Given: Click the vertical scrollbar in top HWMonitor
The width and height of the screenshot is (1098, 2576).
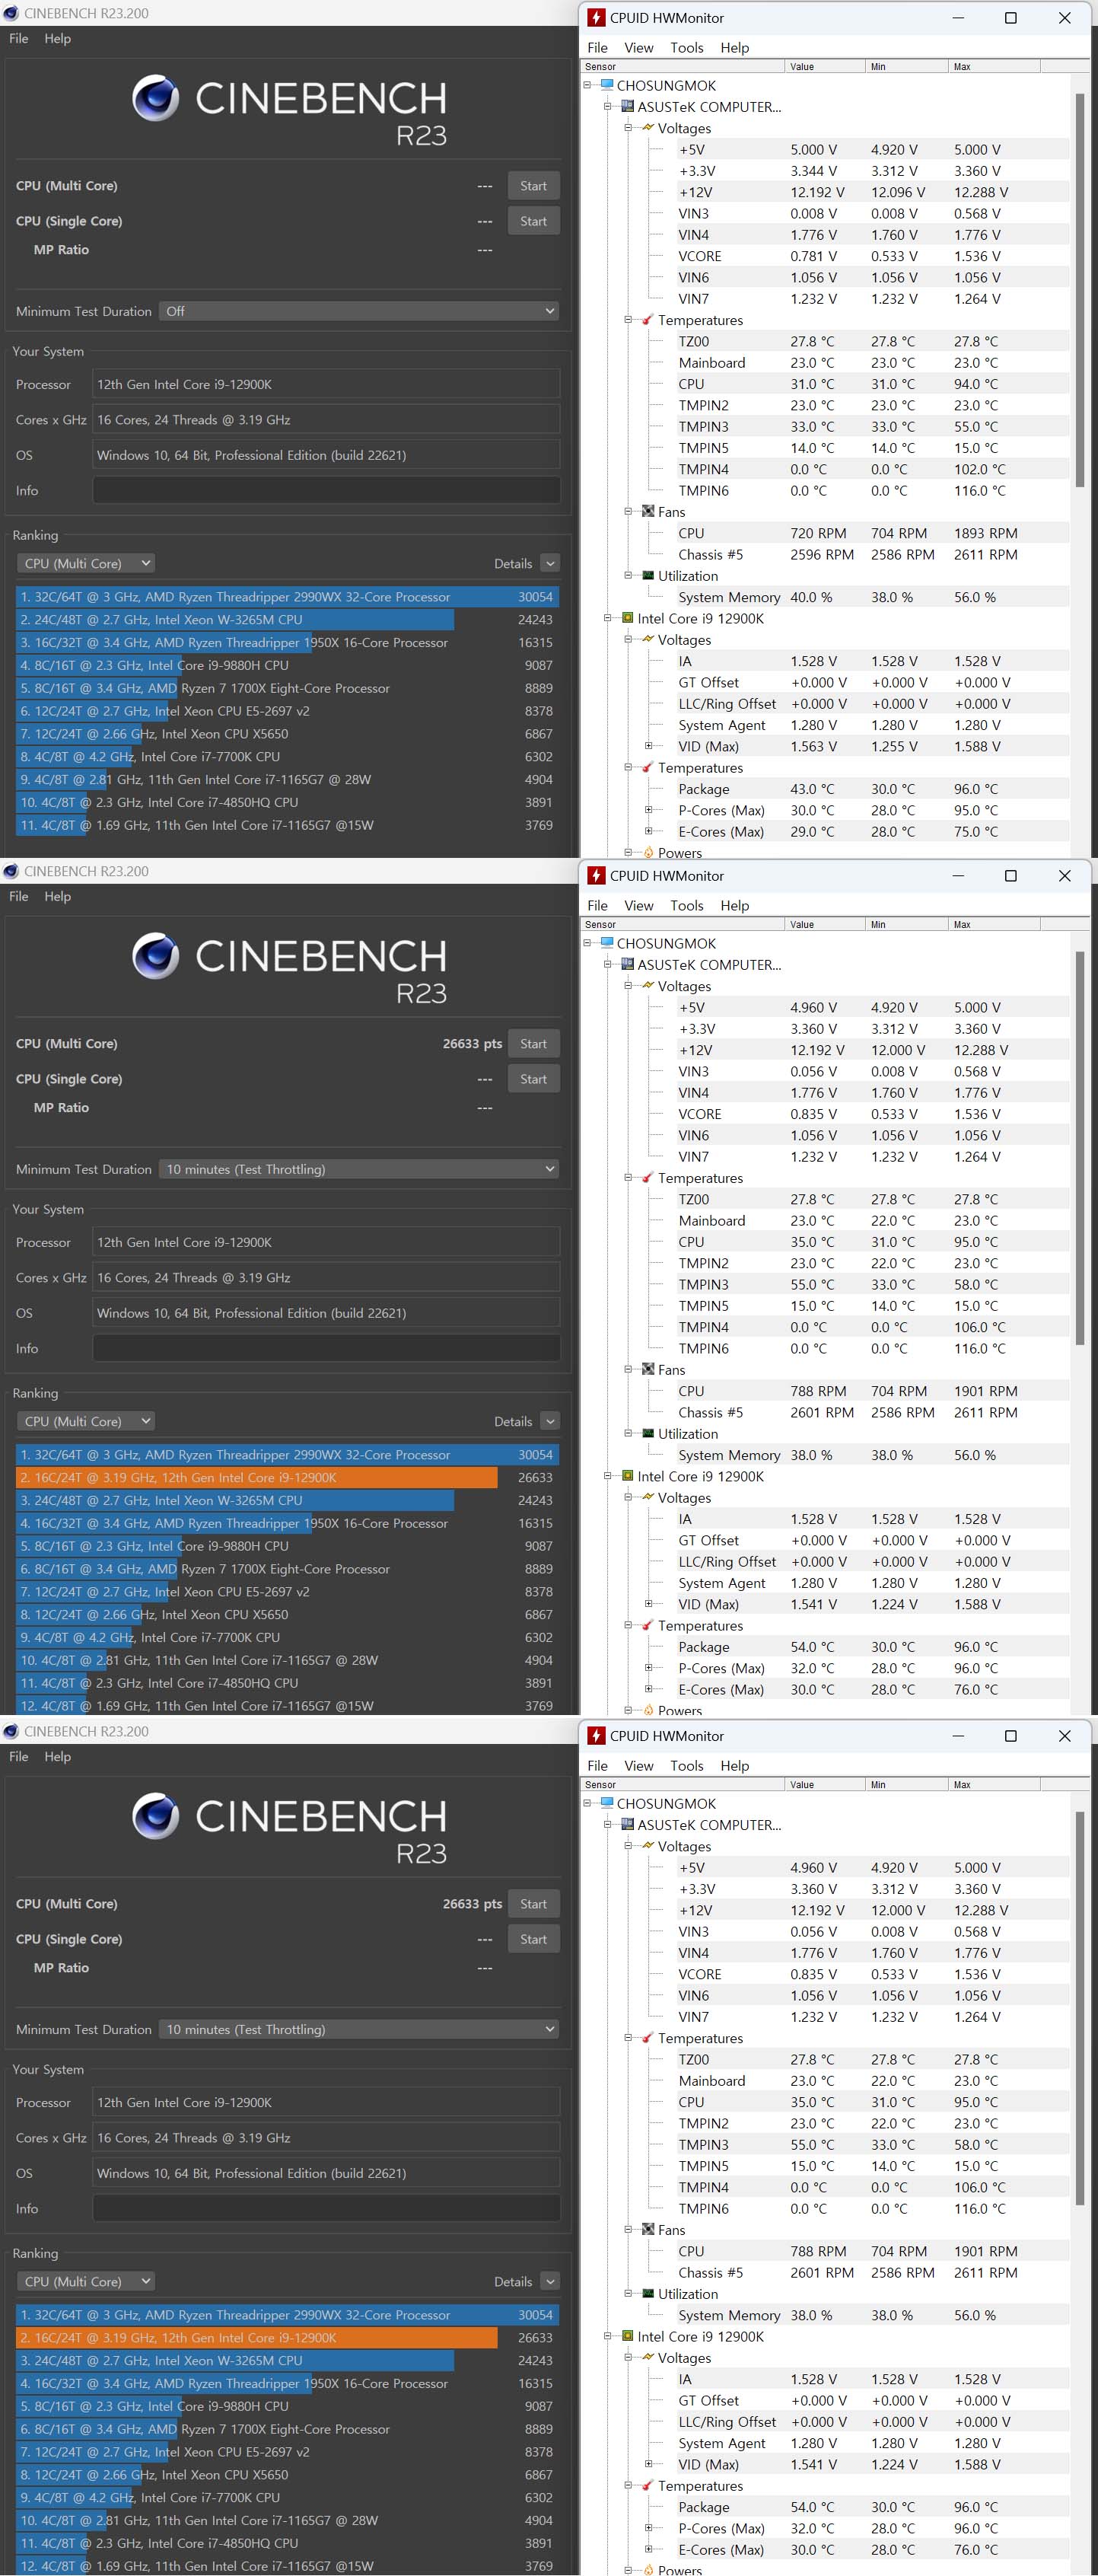Looking at the screenshot, I should [x=1080, y=290].
